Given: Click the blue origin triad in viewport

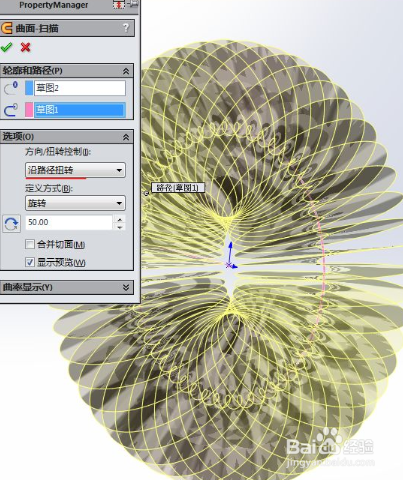Looking at the screenshot, I should tap(231, 256).
